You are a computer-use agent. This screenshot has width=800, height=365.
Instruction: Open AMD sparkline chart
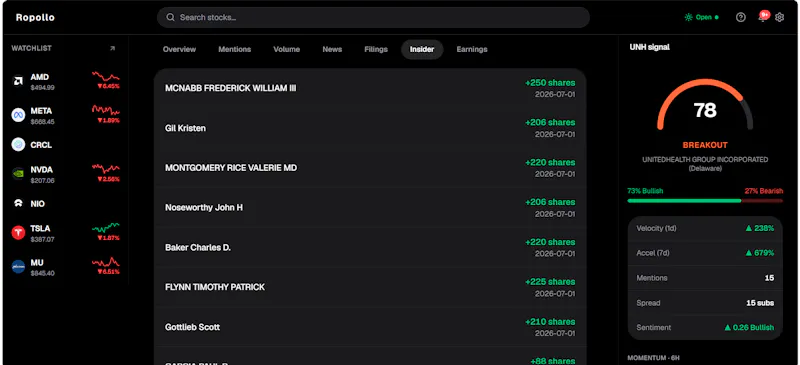[106, 77]
